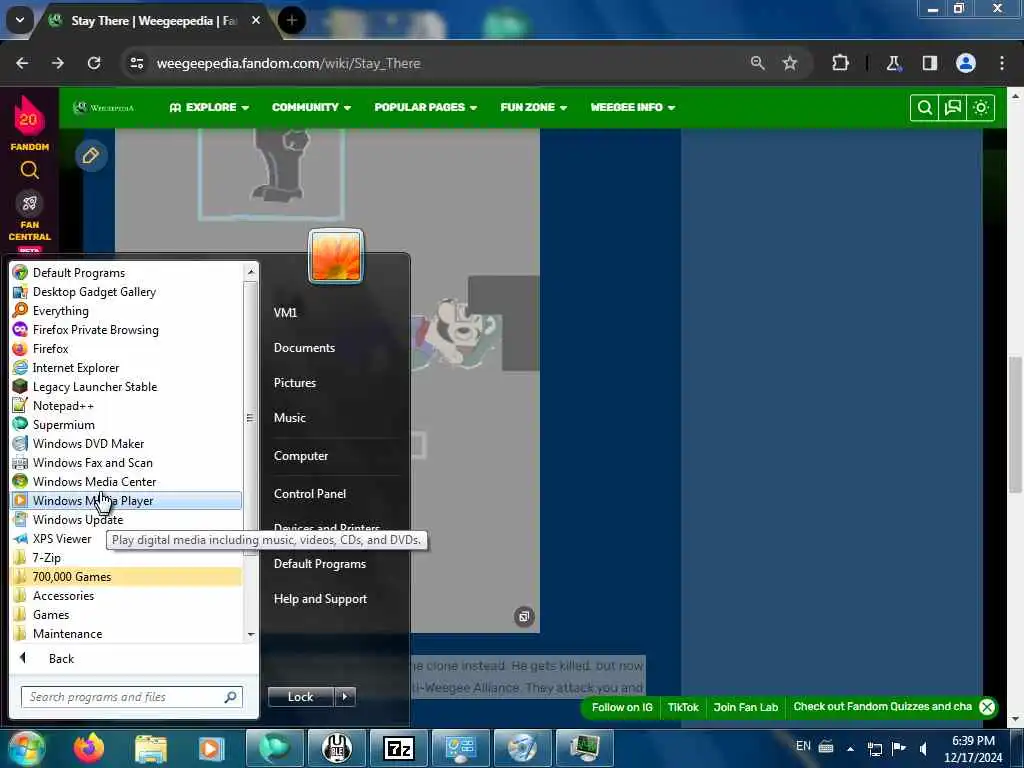Launch Windows Media Player from the list
This screenshot has width=1024, height=768.
coord(126,500)
